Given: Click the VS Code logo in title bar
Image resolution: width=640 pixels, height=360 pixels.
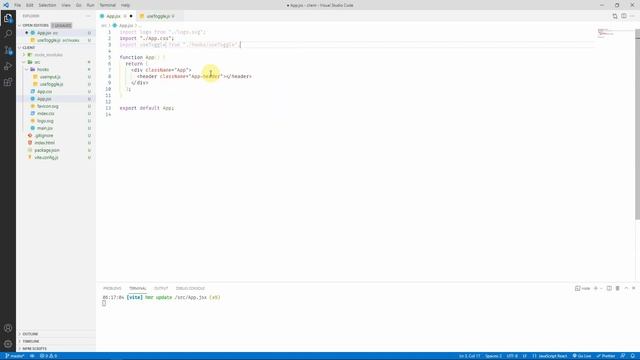Looking at the screenshot, I should pyautogui.click(x=6, y=5).
